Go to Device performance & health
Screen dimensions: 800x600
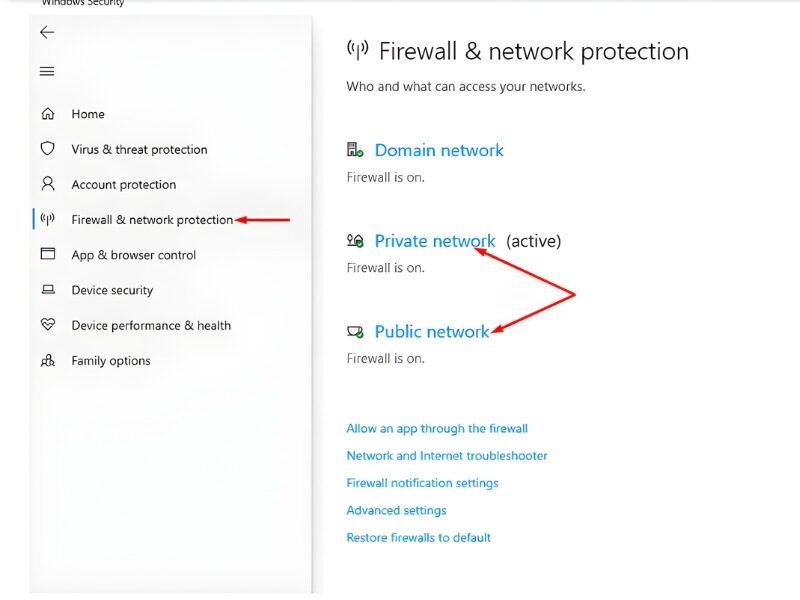(x=151, y=325)
